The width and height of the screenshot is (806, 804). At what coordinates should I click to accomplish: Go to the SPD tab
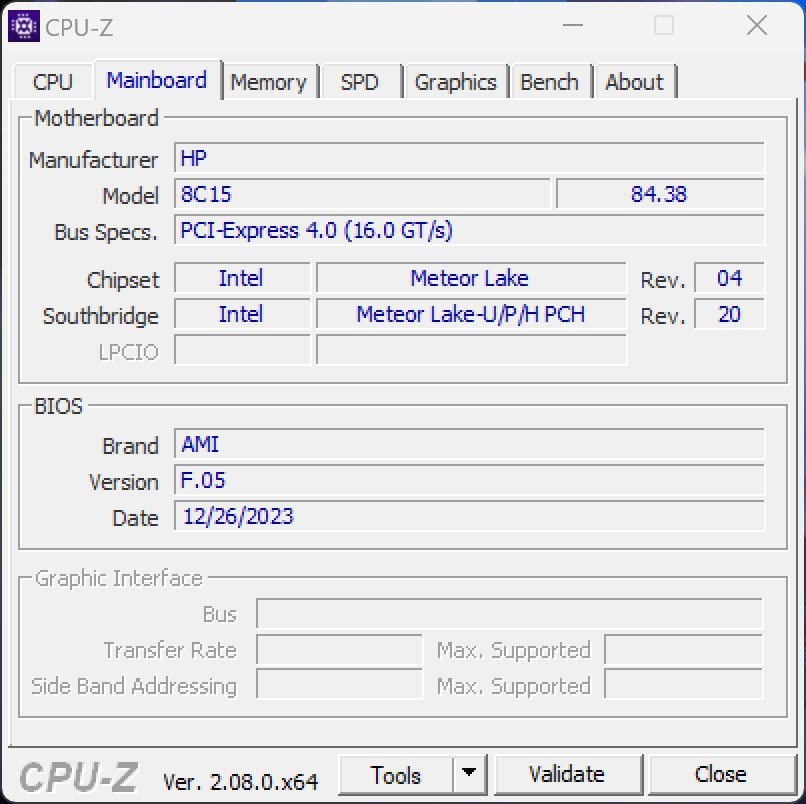(x=360, y=82)
